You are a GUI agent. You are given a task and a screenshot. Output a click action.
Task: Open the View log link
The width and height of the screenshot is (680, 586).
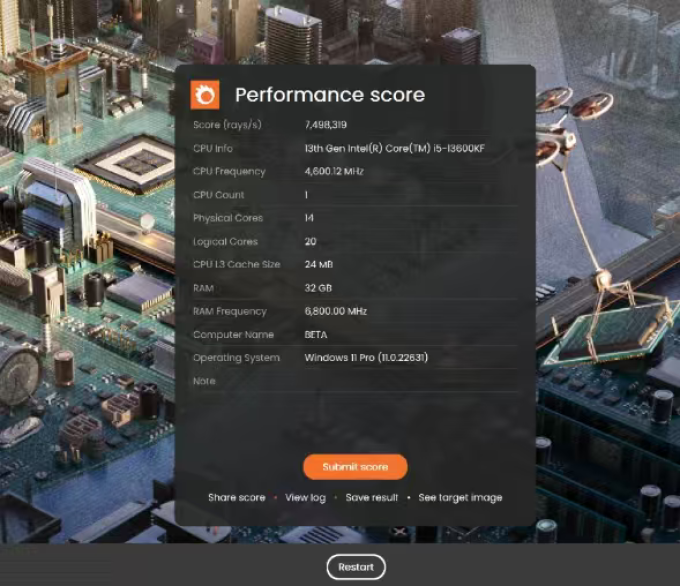[305, 498]
